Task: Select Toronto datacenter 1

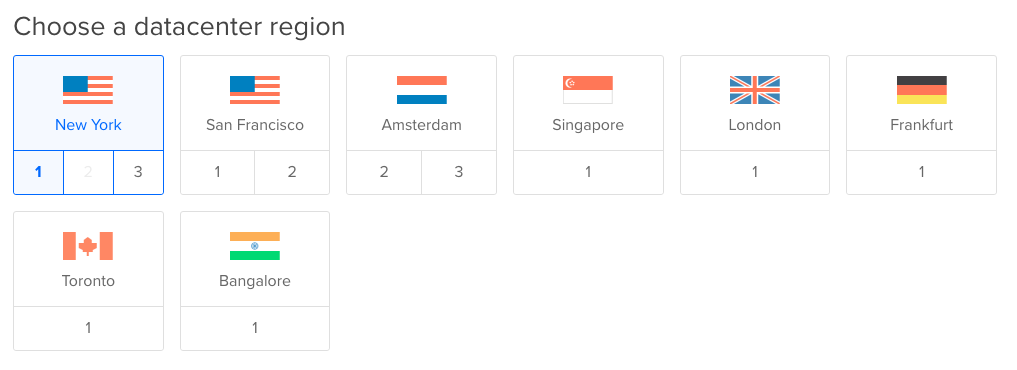Action: click(88, 328)
